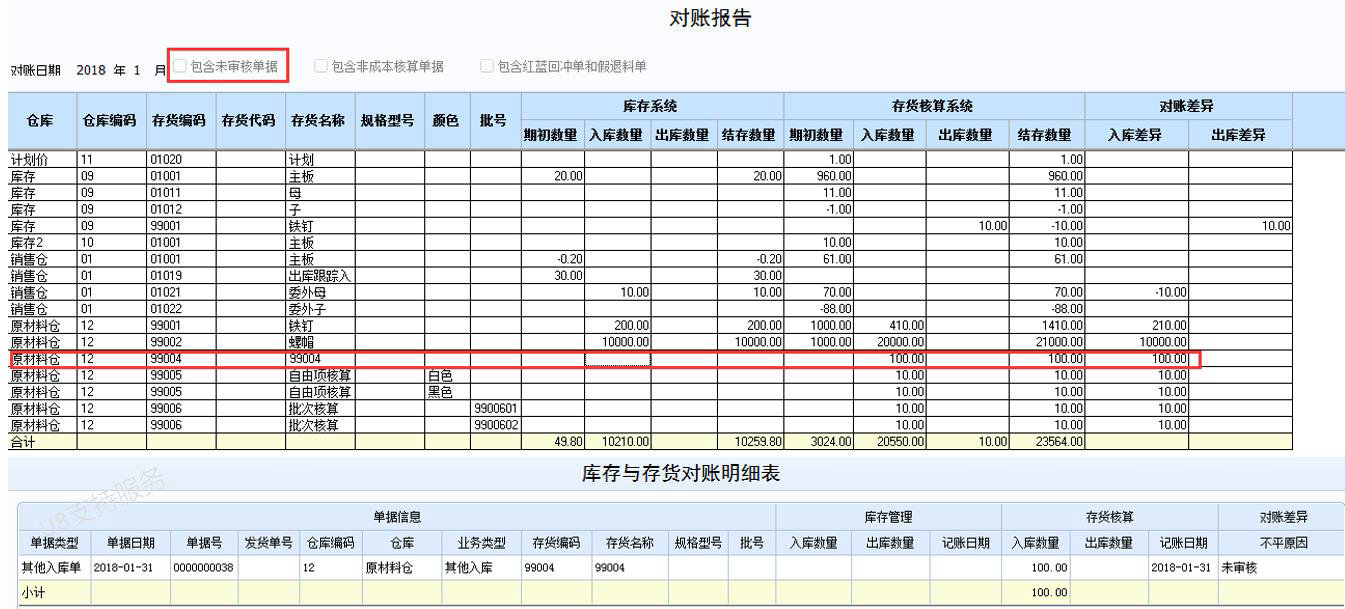This screenshot has width=1345, height=609.
Task: Toggle the 包含红蓝回冲单和假退料单 checkbox
Action: pyautogui.click(x=487, y=67)
